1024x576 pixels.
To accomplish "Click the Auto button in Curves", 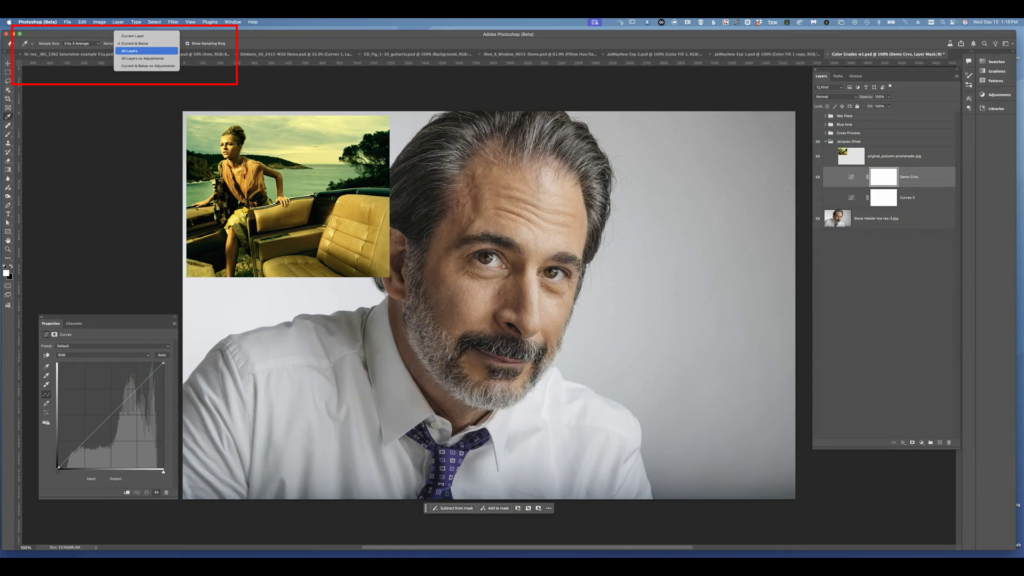I will click(162, 355).
